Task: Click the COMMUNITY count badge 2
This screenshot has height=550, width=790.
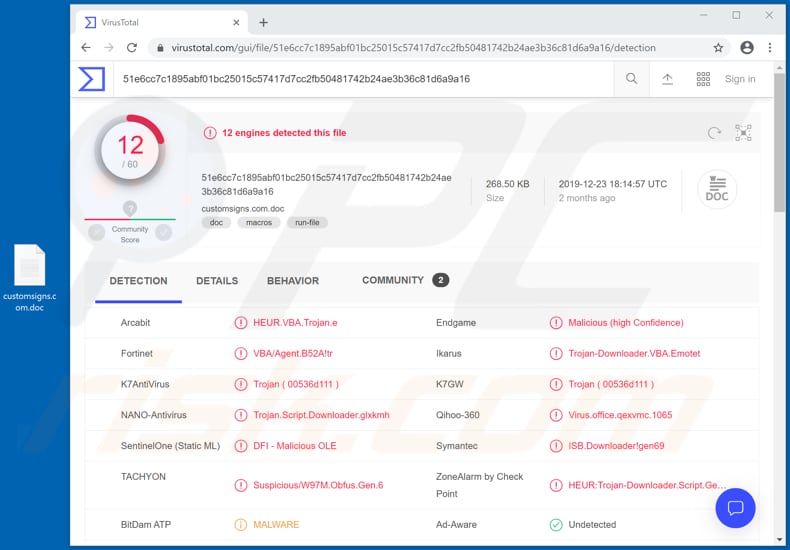Action: point(440,280)
